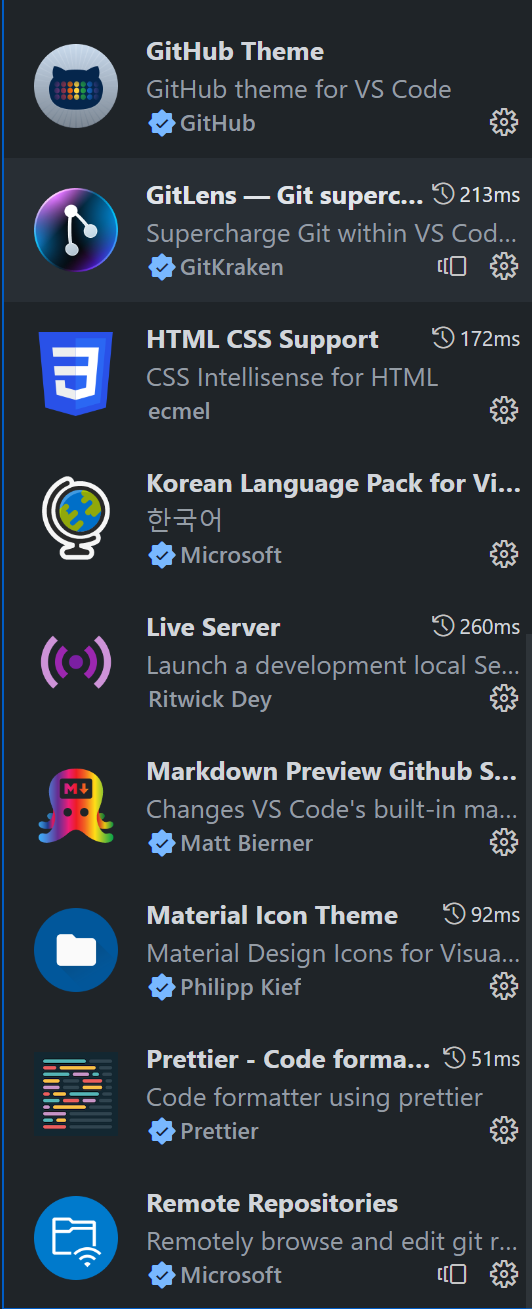This screenshot has height=1309, width=532.
Task: Click publisher name Philipp Kief
Action: point(241,988)
